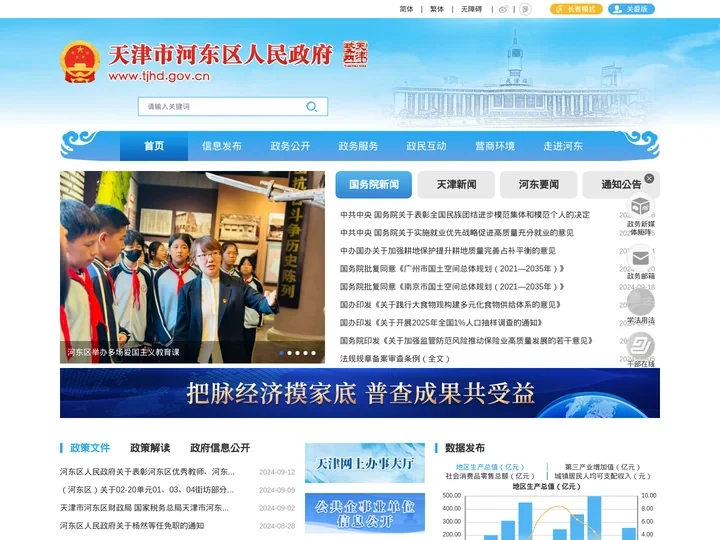Enable 无障碍 accessibility mode
Image resolution: width=720 pixels, height=540 pixels.
[x=472, y=9]
